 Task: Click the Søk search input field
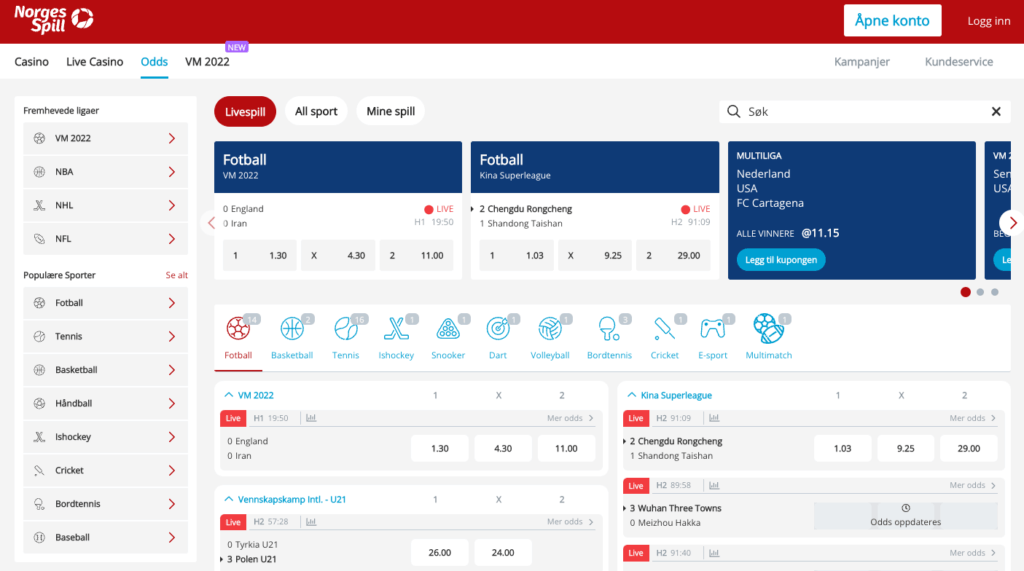point(865,112)
